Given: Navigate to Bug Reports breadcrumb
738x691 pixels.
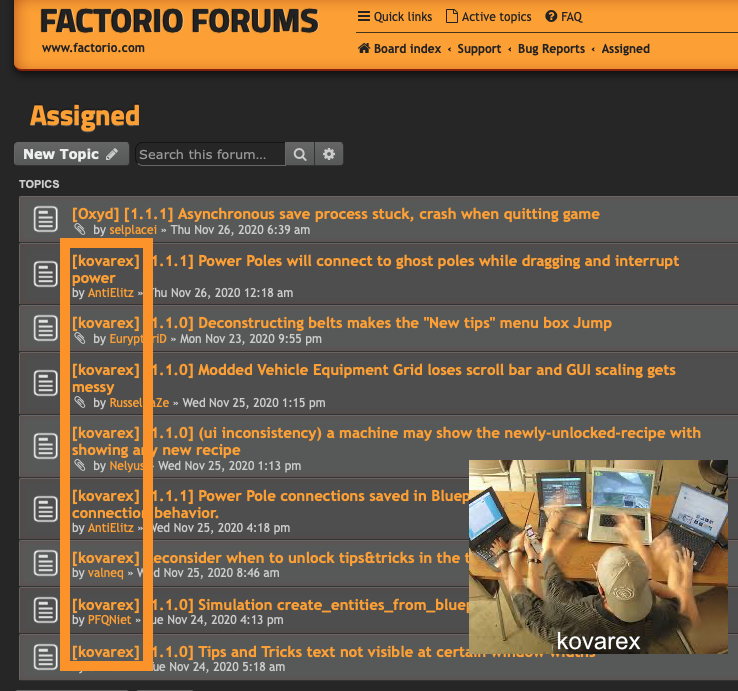Looking at the screenshot, I should pos(551,49).
